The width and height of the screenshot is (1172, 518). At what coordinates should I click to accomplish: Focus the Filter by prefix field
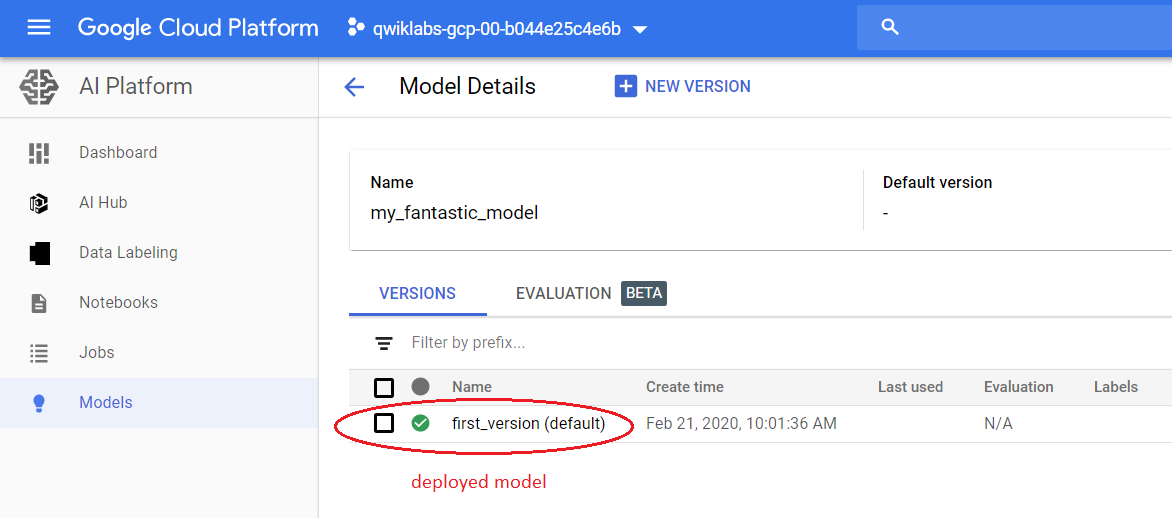468,343
